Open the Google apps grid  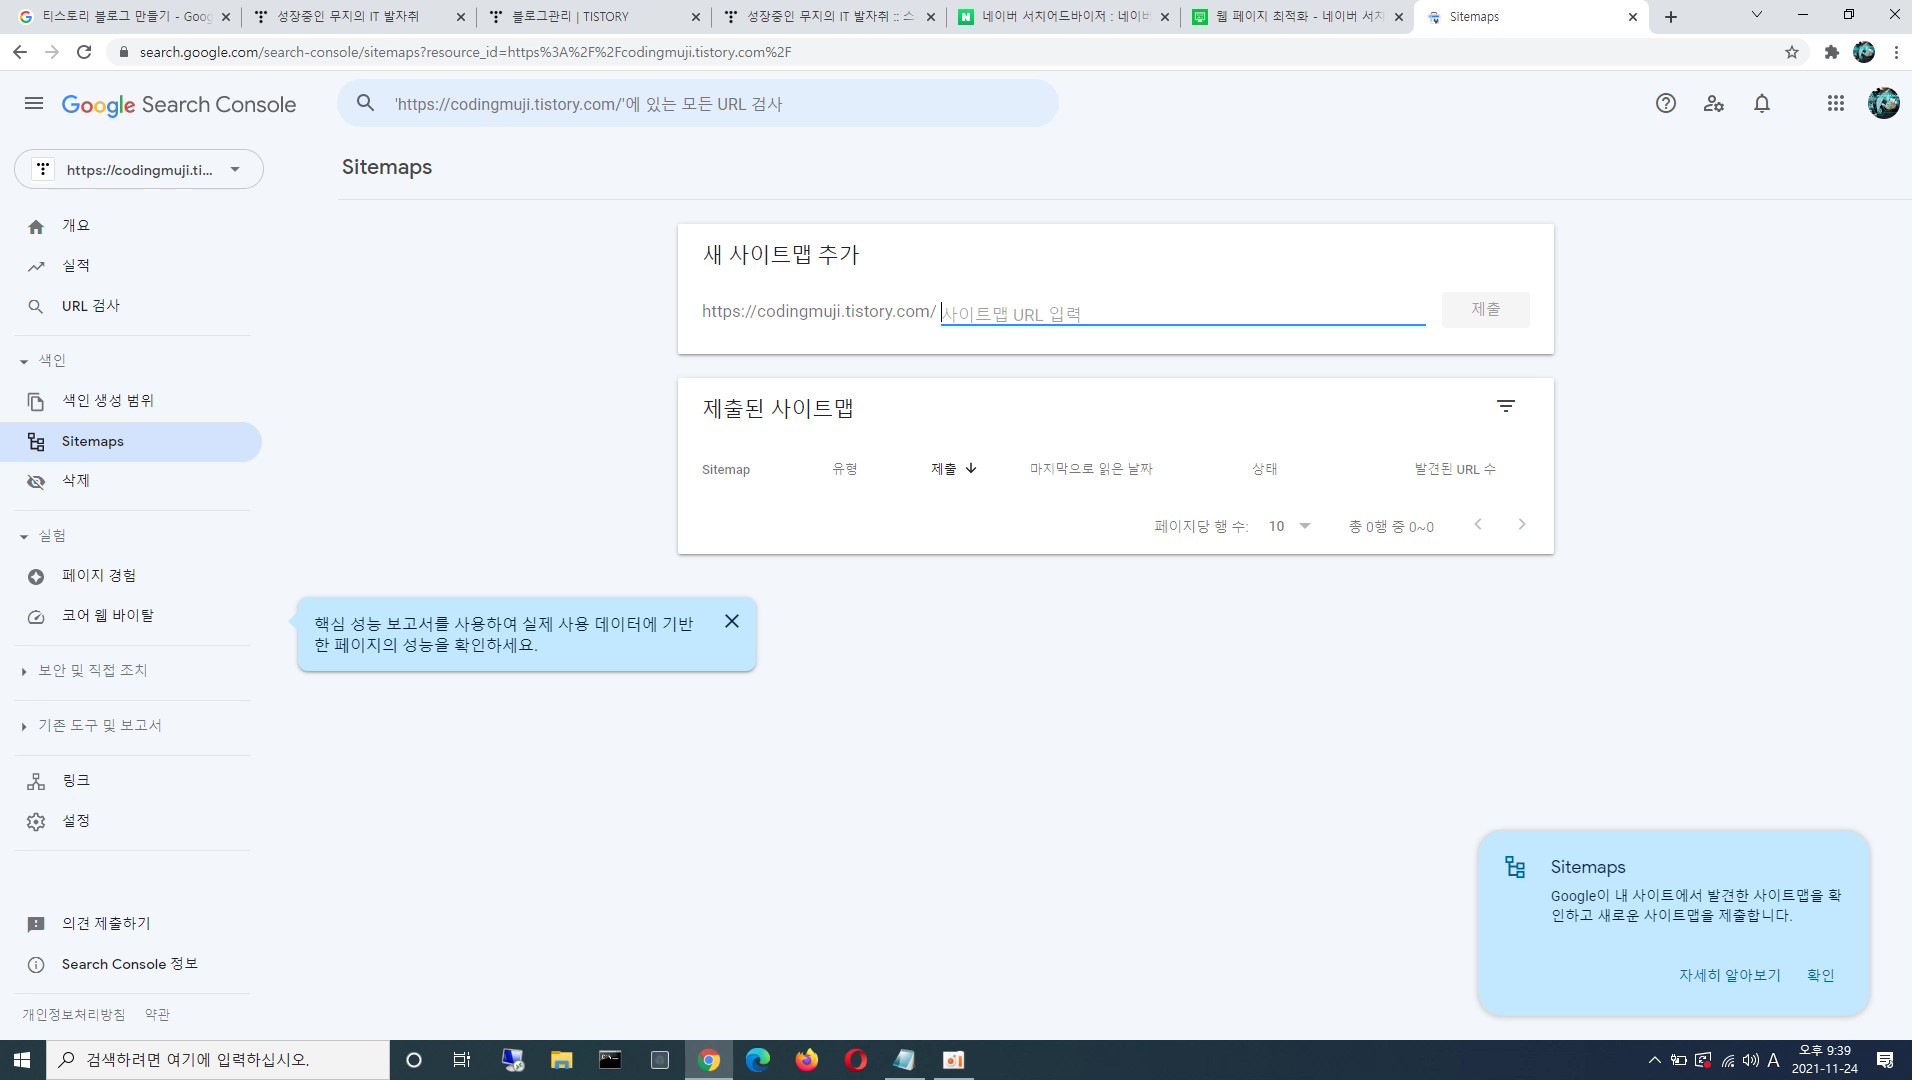click(1835, 103)
